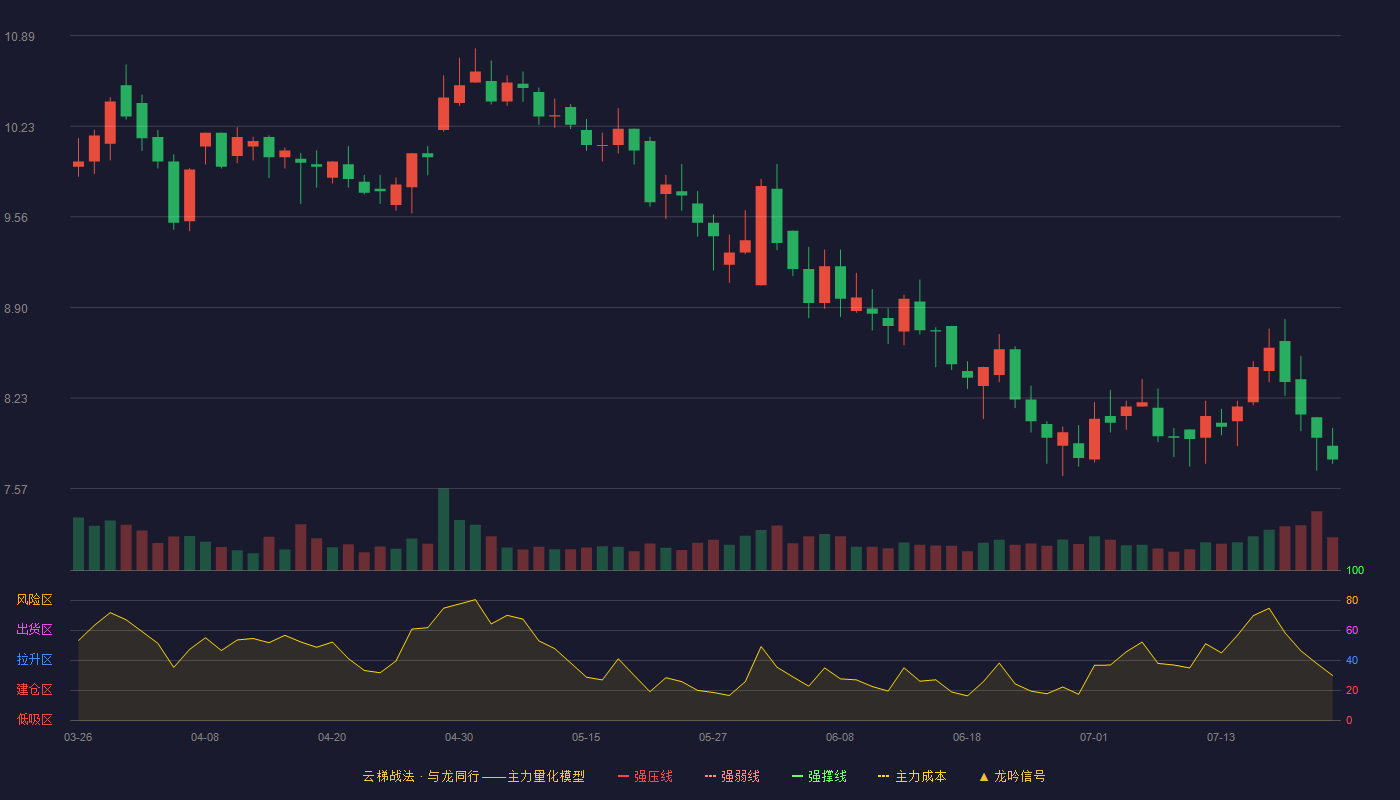This screenshot has height=800, width=1400.
Task: Click the 04-30 date label
Action: click(459, 737)
